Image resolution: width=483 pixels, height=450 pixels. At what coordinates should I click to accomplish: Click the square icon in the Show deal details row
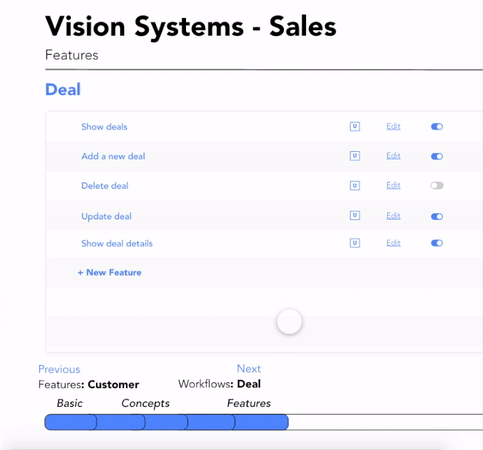pos(355,243)
